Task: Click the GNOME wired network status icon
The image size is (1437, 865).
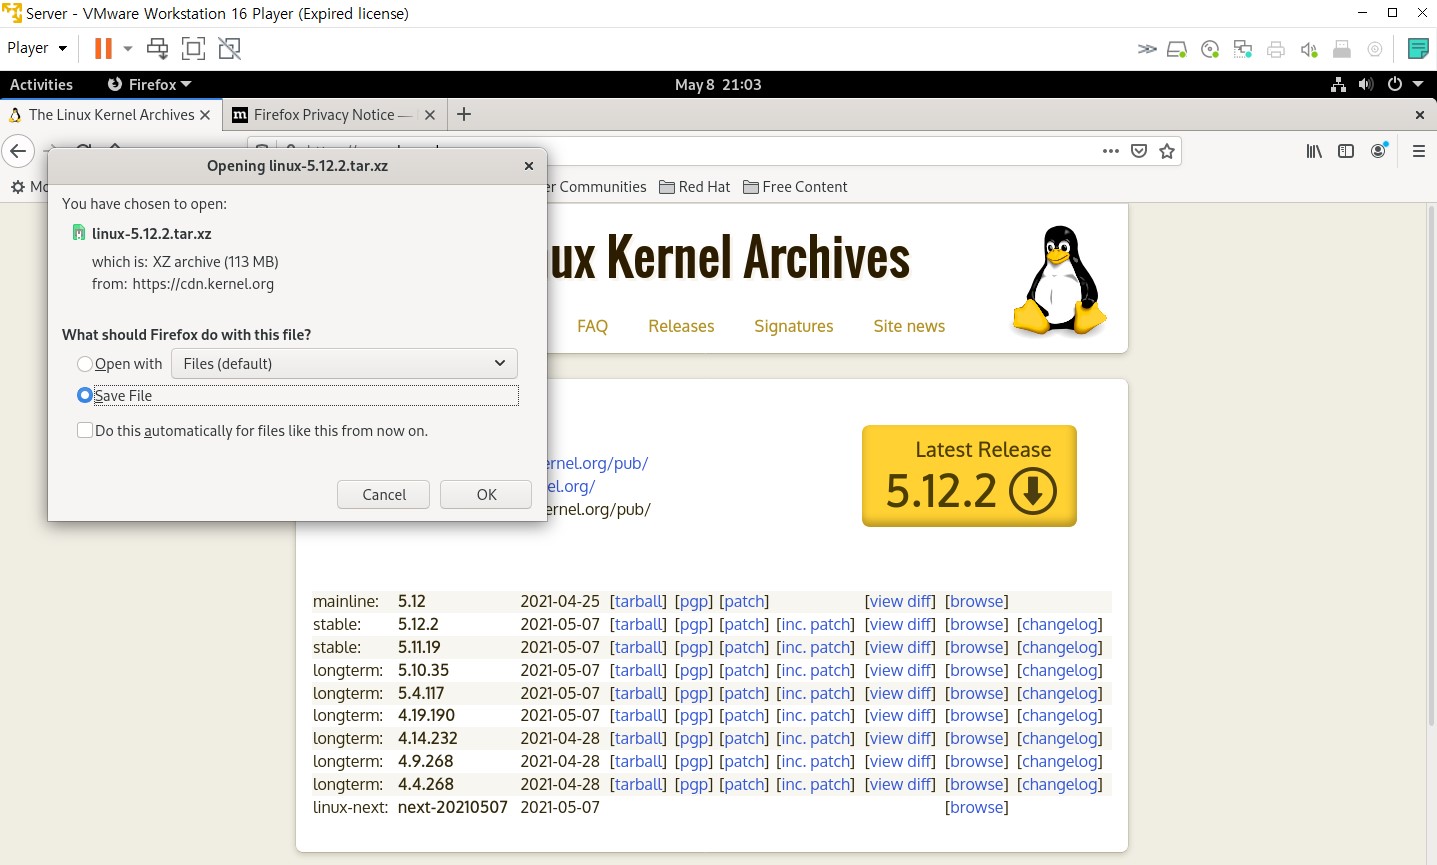Action: [1338, 85]
